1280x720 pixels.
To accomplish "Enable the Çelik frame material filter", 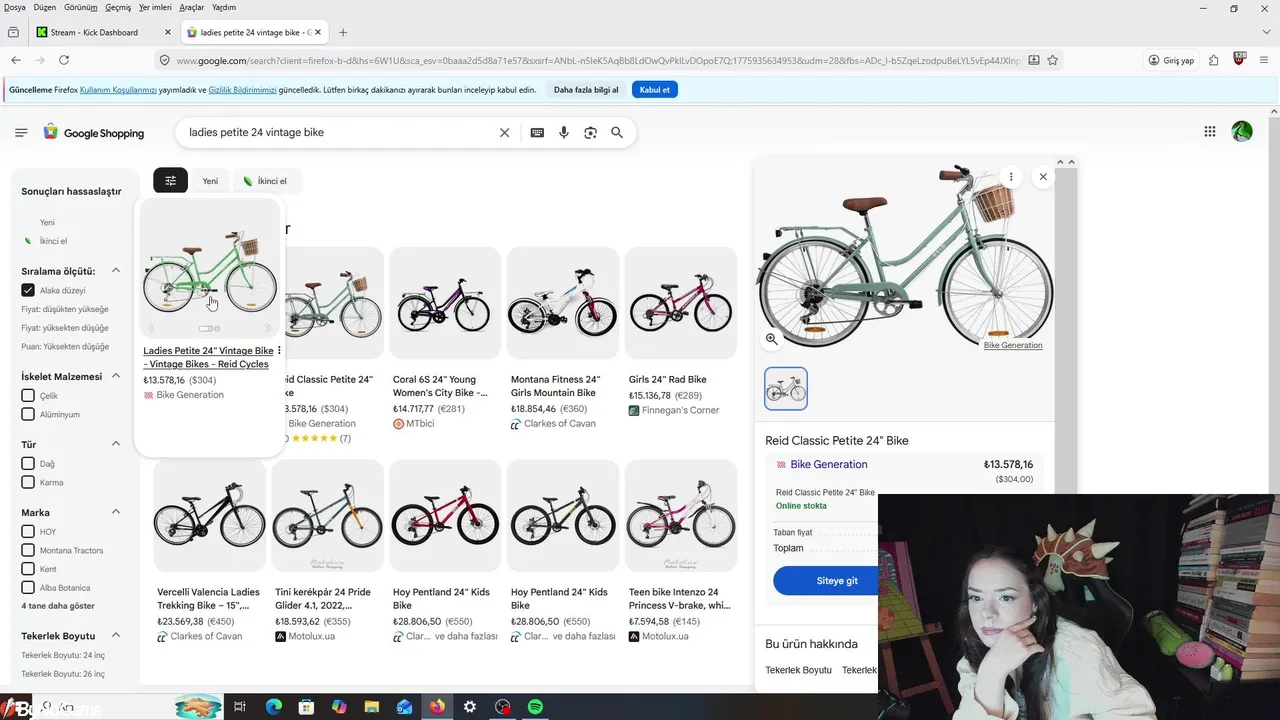I will (x=28, y=396).
